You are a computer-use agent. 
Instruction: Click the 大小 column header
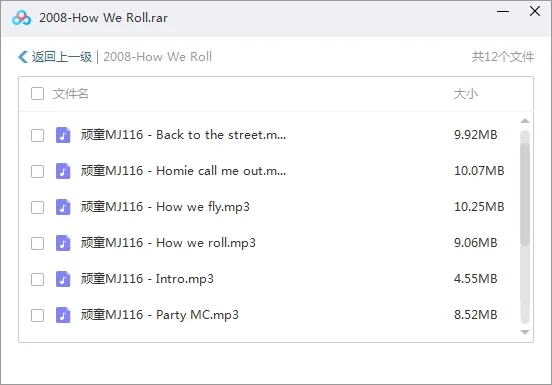(x=466, y=94)
